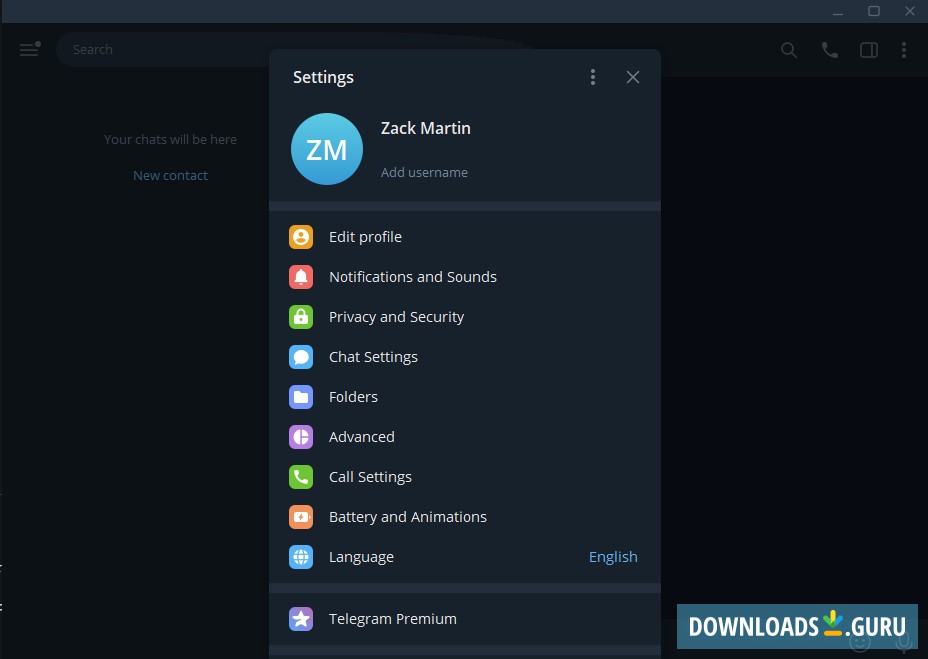Click the green lock Privacy icon

301,317
